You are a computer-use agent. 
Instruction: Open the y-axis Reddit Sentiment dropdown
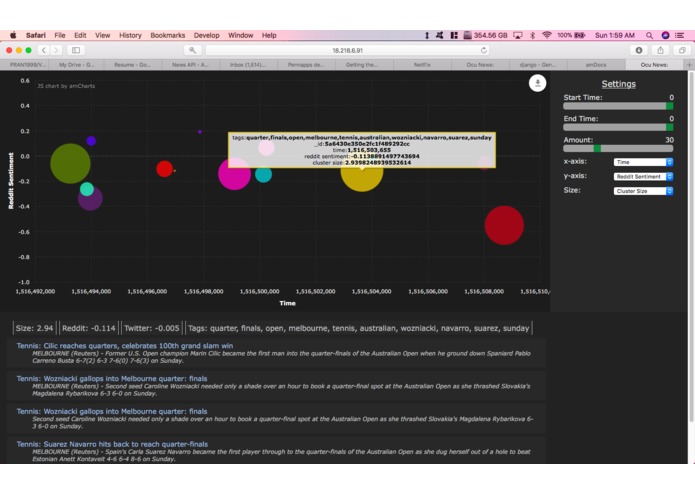(x=643, y=176)
